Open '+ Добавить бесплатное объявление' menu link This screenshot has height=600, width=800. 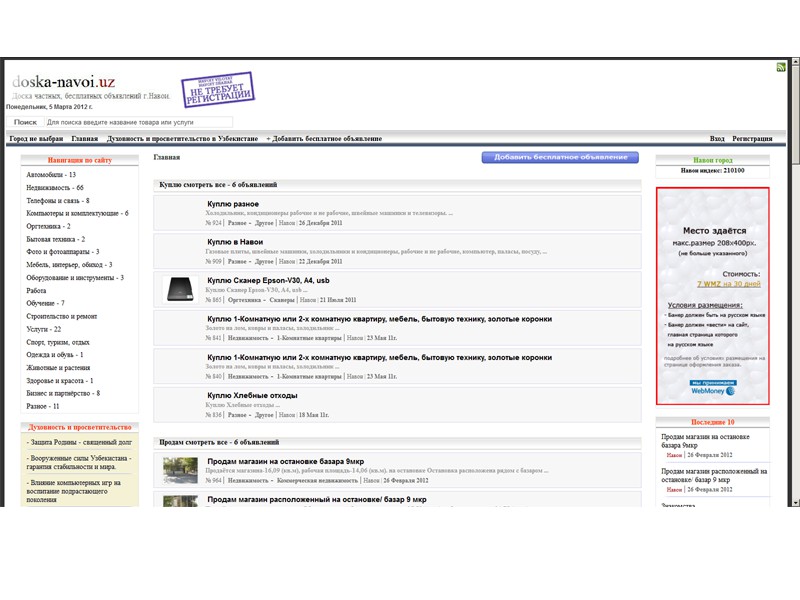[324, 139]
